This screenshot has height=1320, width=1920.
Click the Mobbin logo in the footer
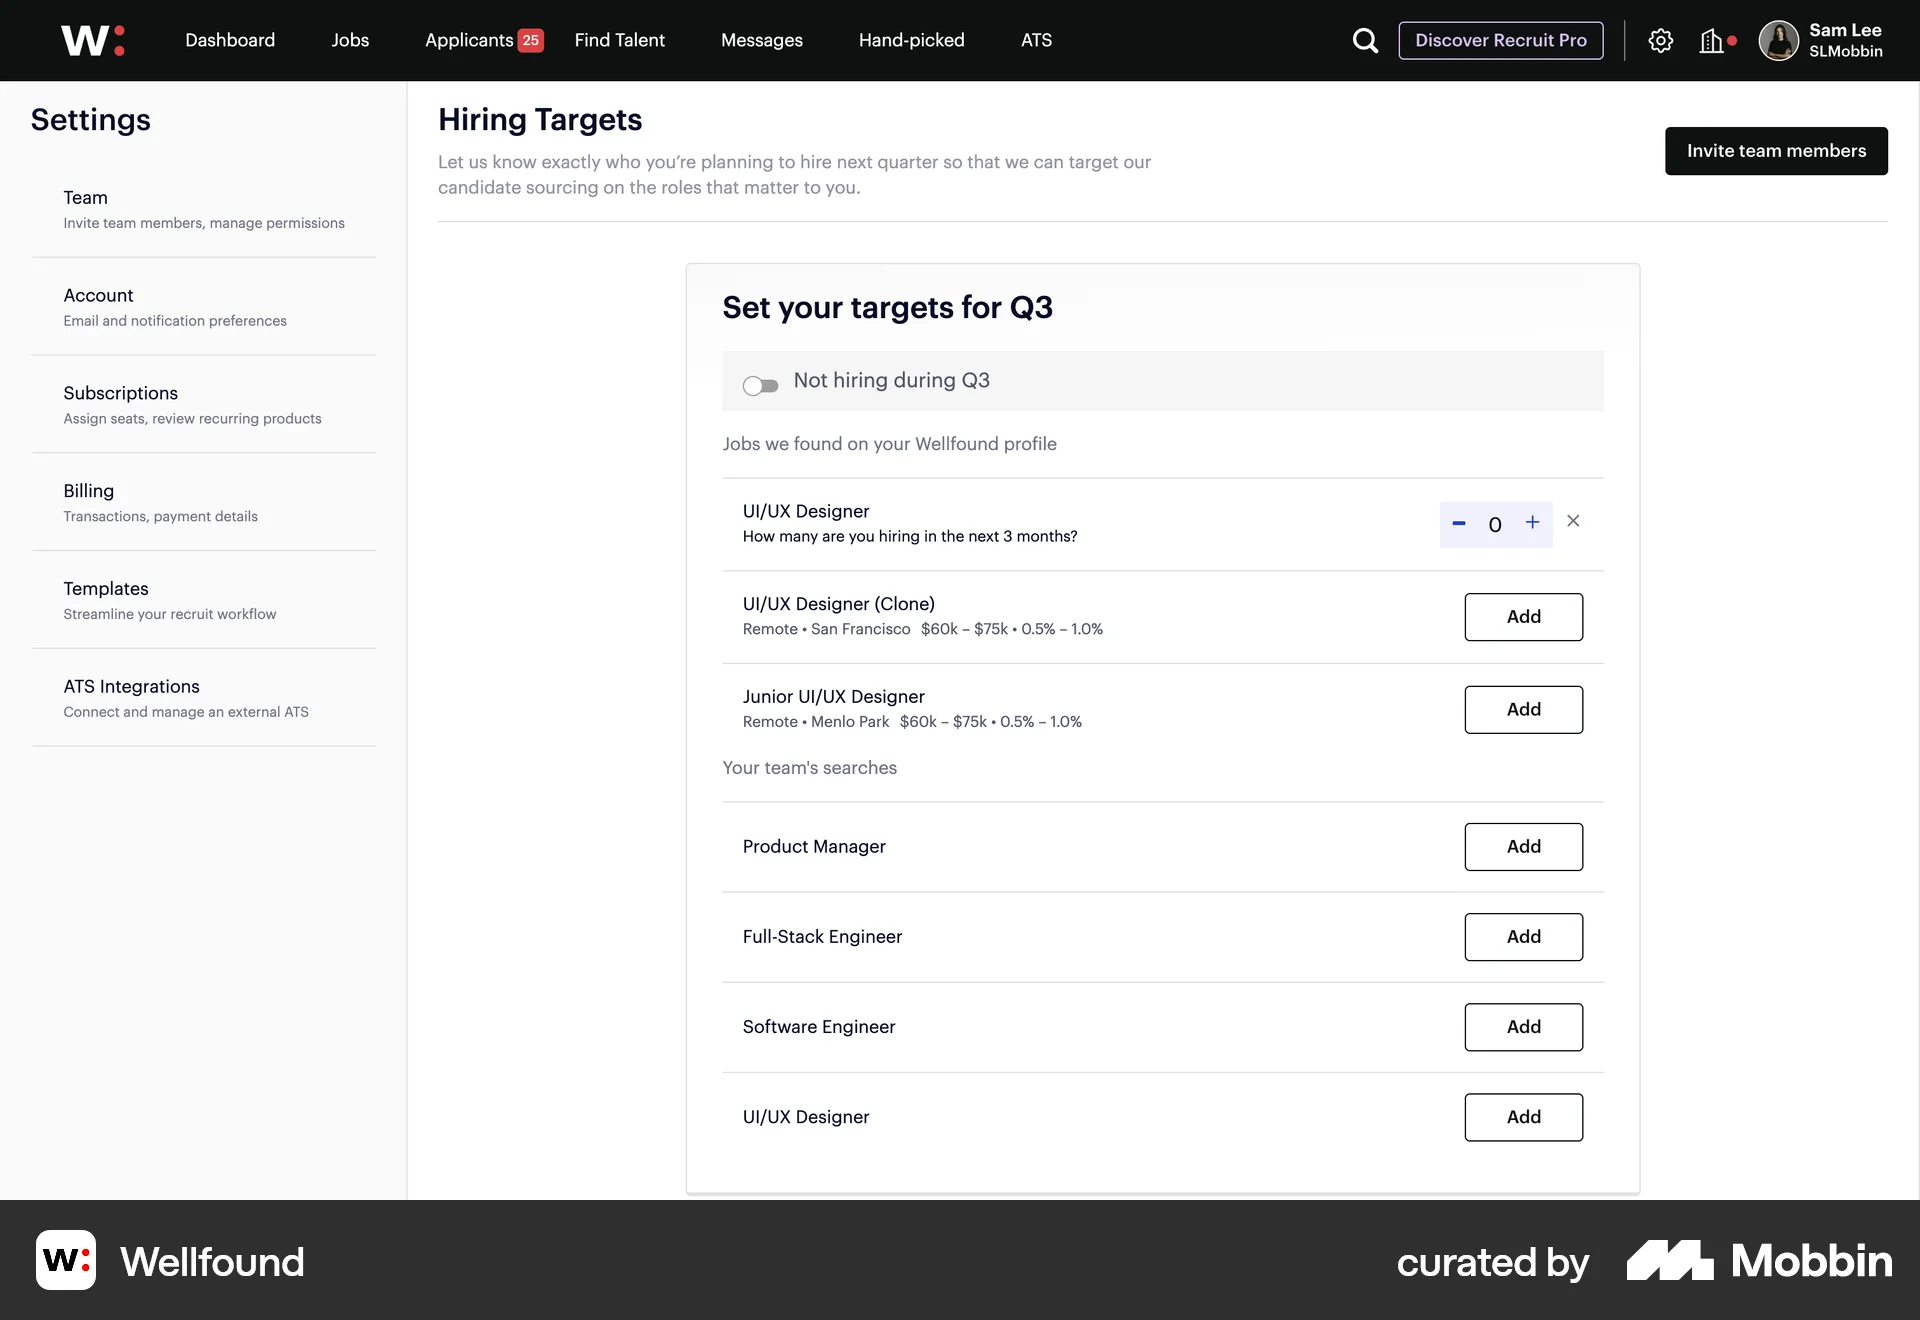pos(1758,1261)
